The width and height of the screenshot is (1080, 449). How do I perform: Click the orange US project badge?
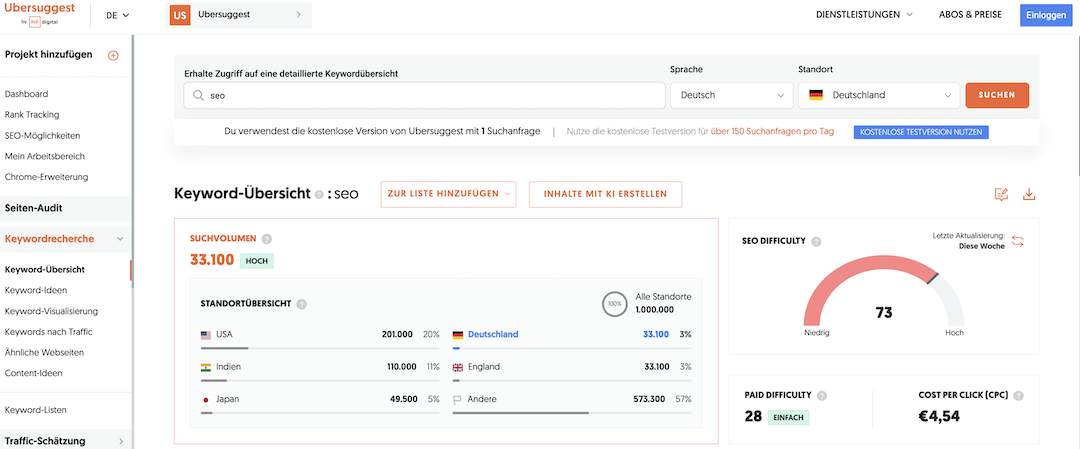[180, 14]
